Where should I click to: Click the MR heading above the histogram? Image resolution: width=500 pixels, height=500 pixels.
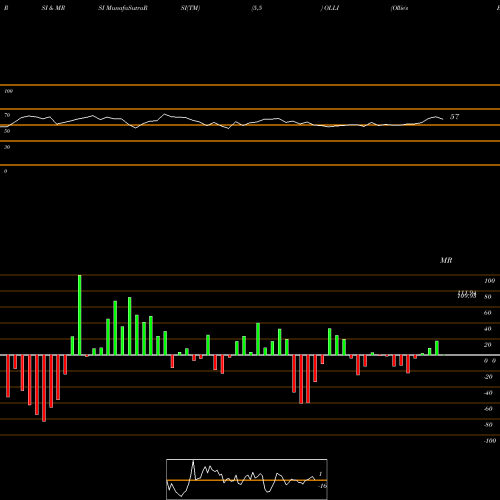coord(446,260)
